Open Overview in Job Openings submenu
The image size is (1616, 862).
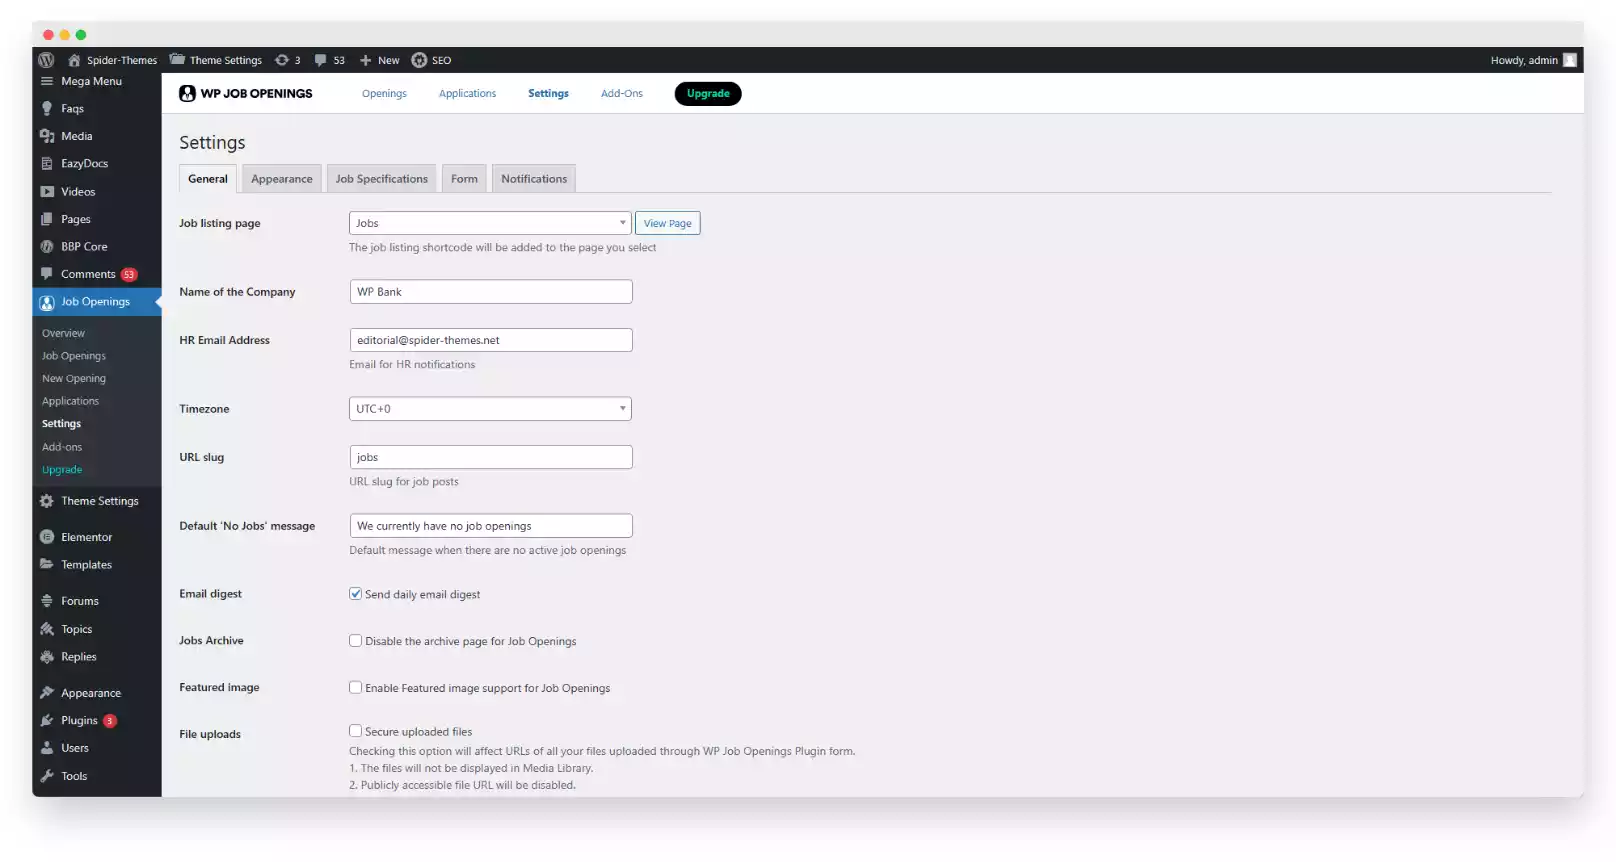click(x=63, y=333)
